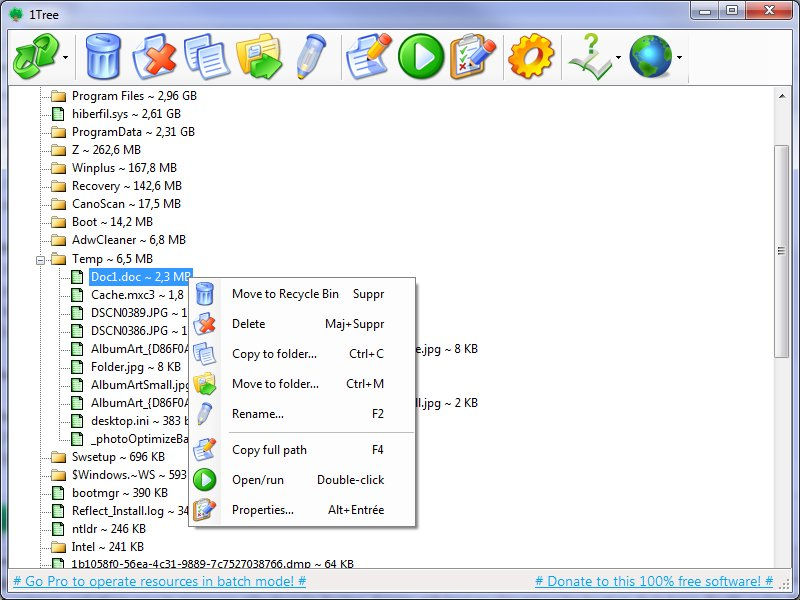Click the Rename pencil toolbar icon
Screen dimensions: 800x600
click(310, 57)
